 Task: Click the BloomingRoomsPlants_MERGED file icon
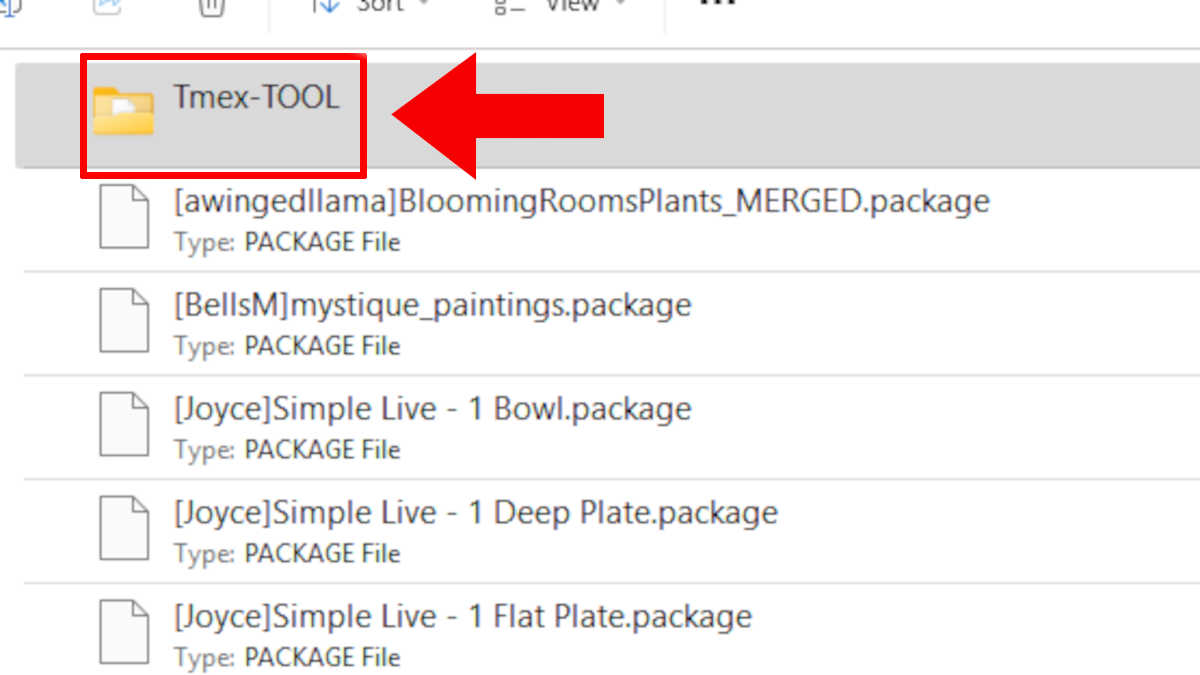click(x=123, y=219)
